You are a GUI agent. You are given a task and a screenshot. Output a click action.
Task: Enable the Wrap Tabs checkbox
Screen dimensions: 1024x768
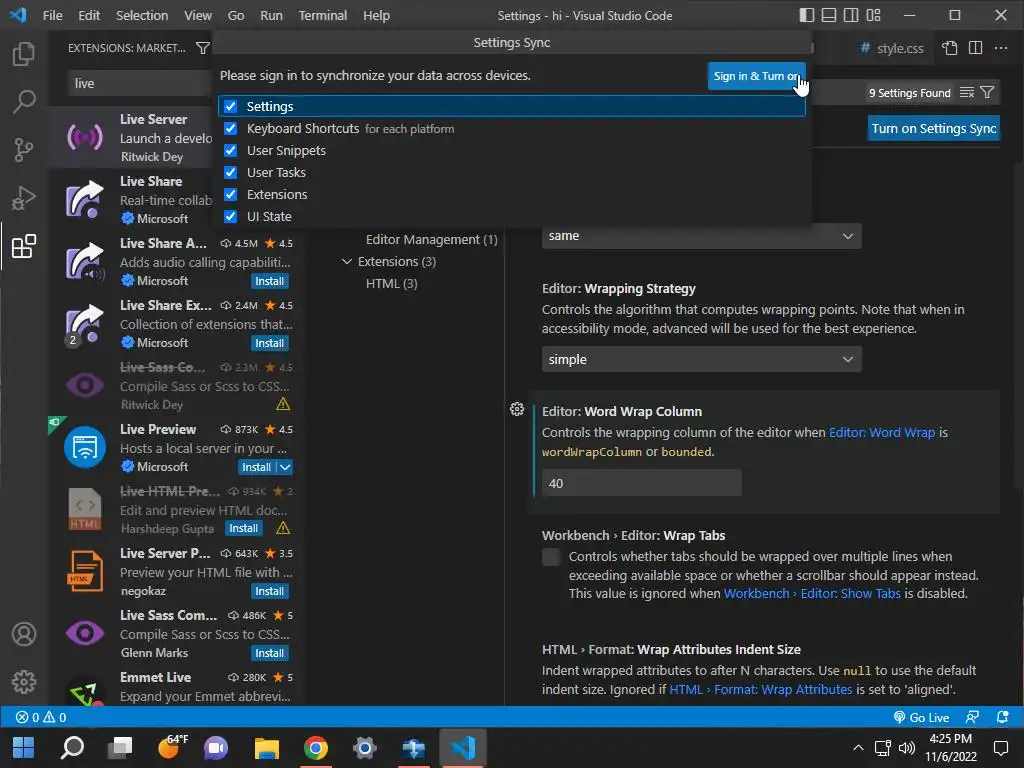tap(551, 557)
